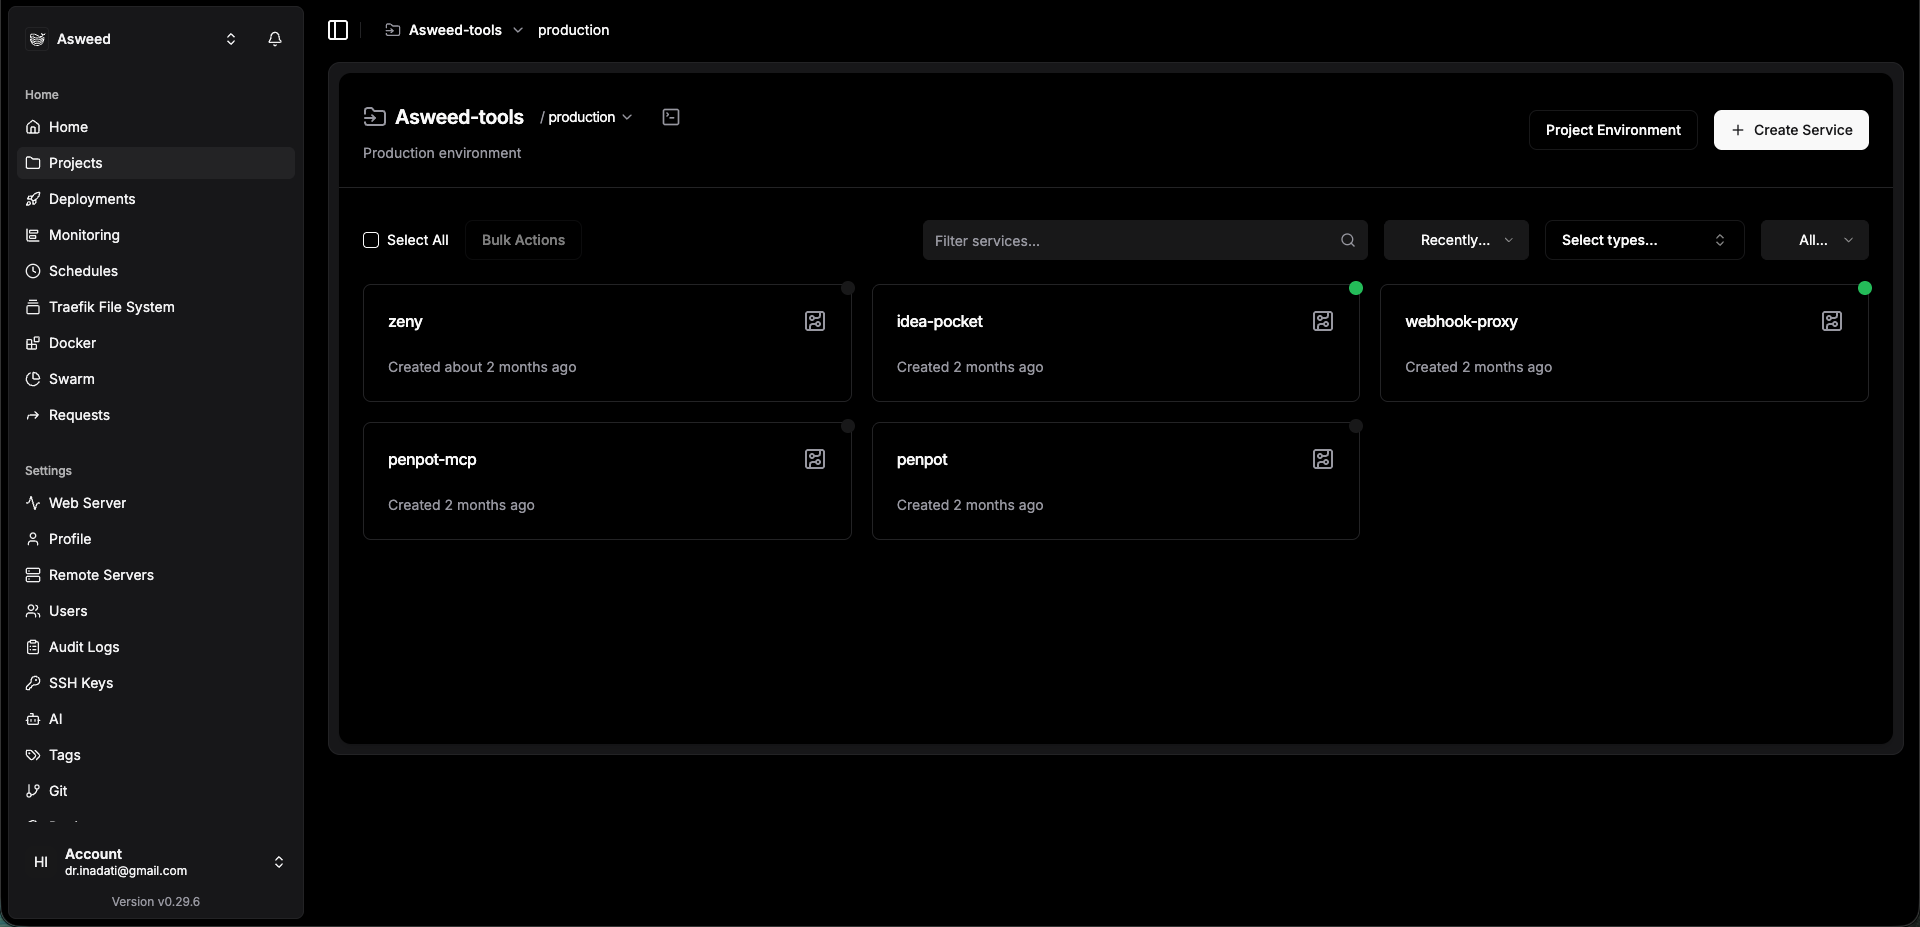Open Users settings
This screenshot has width=1920, height=927.
[156, 611]
